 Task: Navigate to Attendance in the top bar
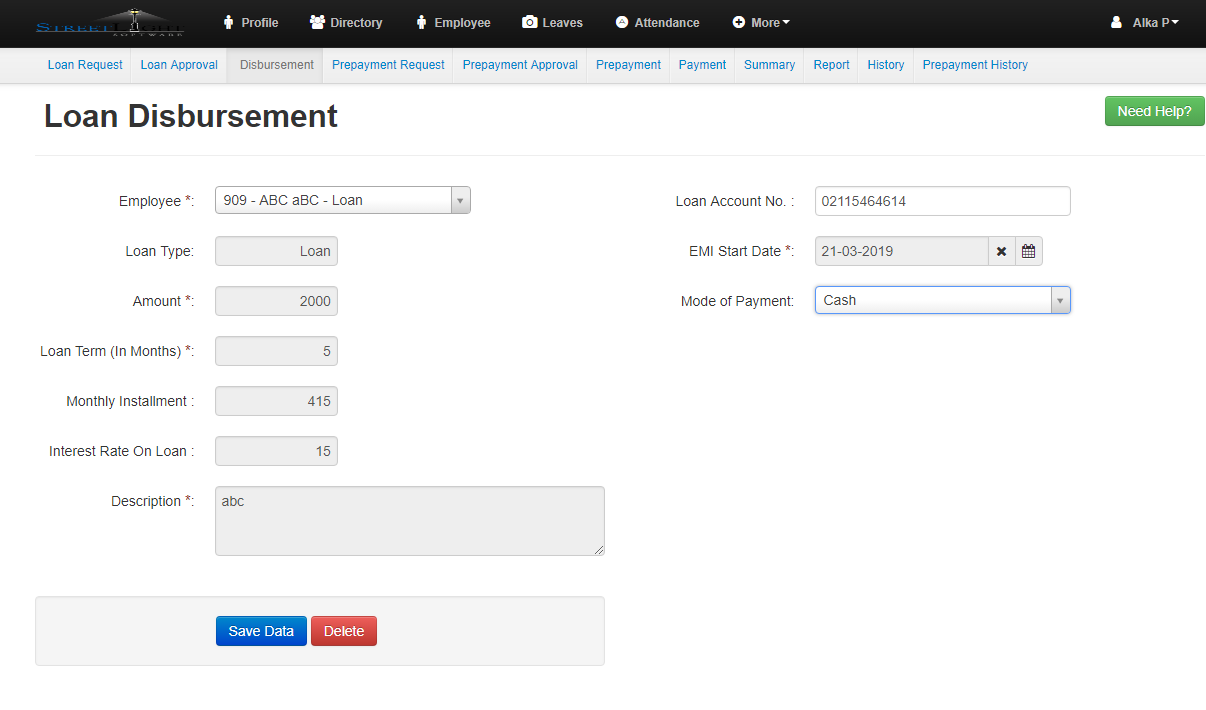(657, 22)
